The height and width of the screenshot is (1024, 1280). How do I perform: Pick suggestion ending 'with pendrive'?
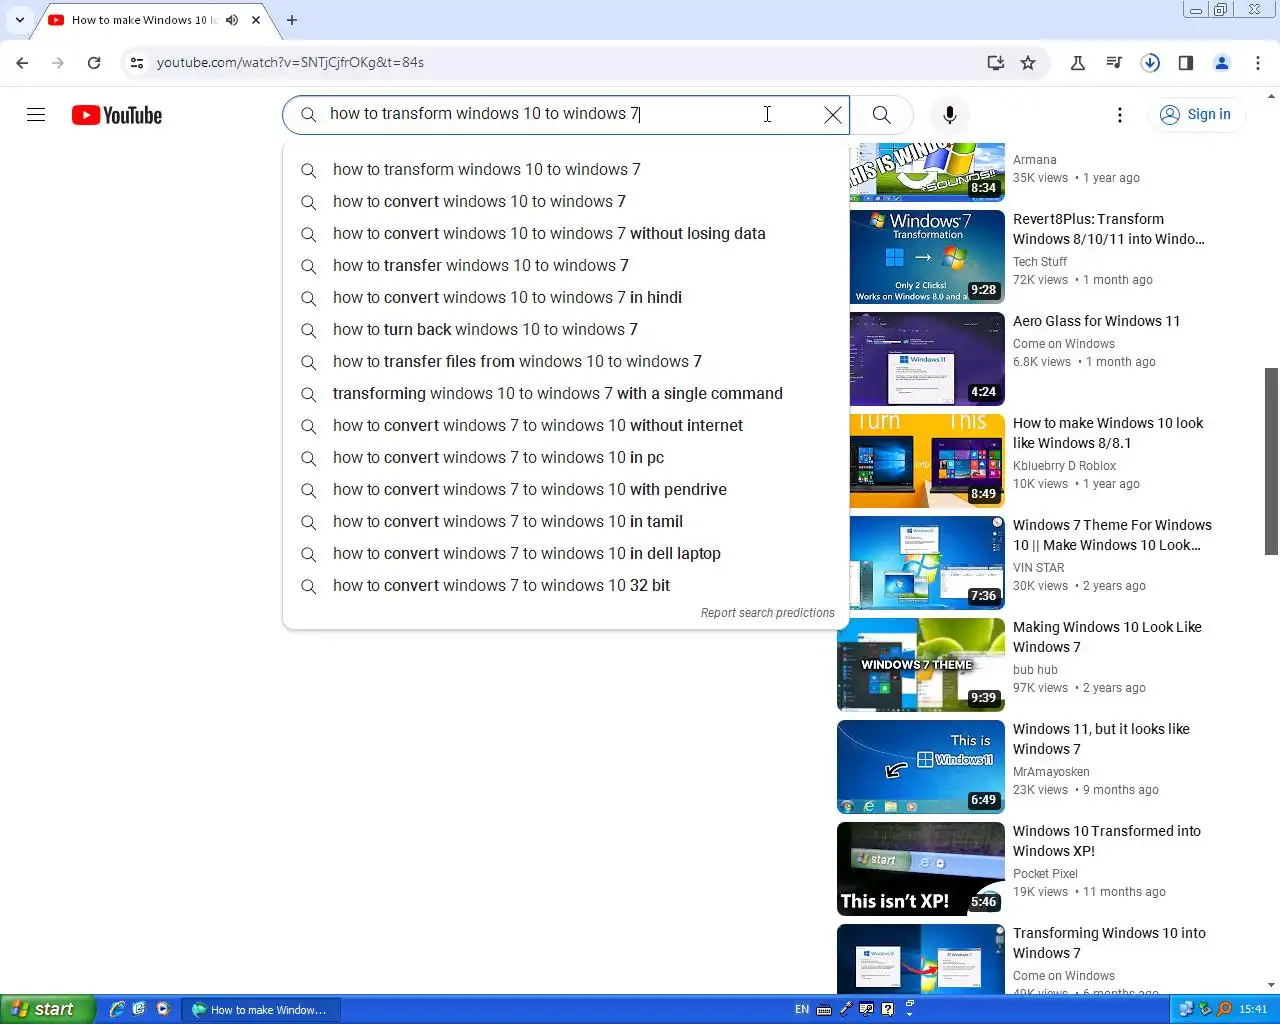tap(566, 490)
